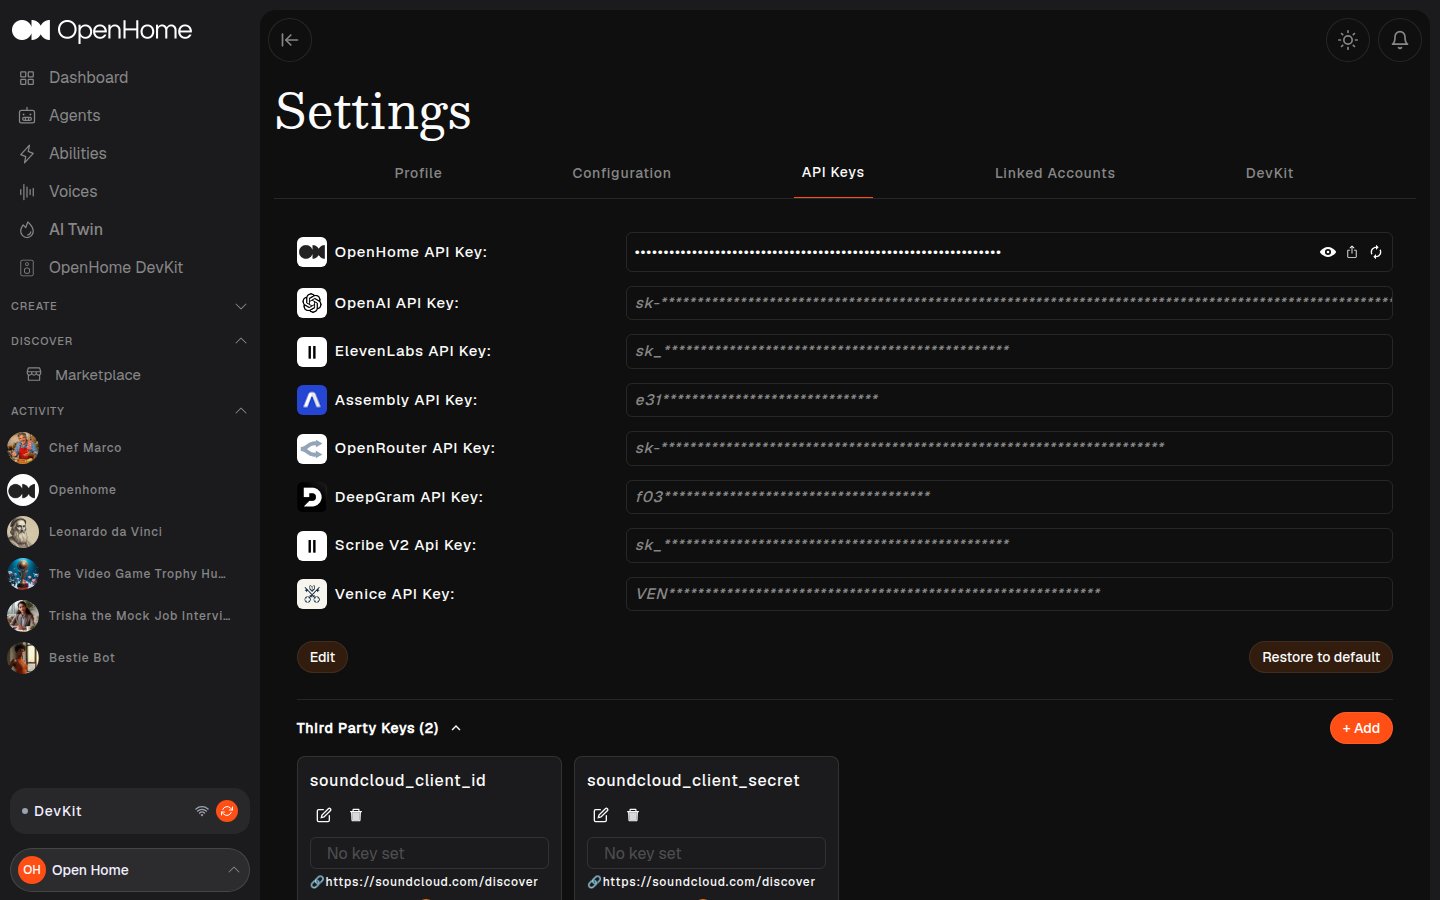Edit the soundcloud_client_secret key
The width and height of the screenshot is (1440, 900).
[601, 815]
